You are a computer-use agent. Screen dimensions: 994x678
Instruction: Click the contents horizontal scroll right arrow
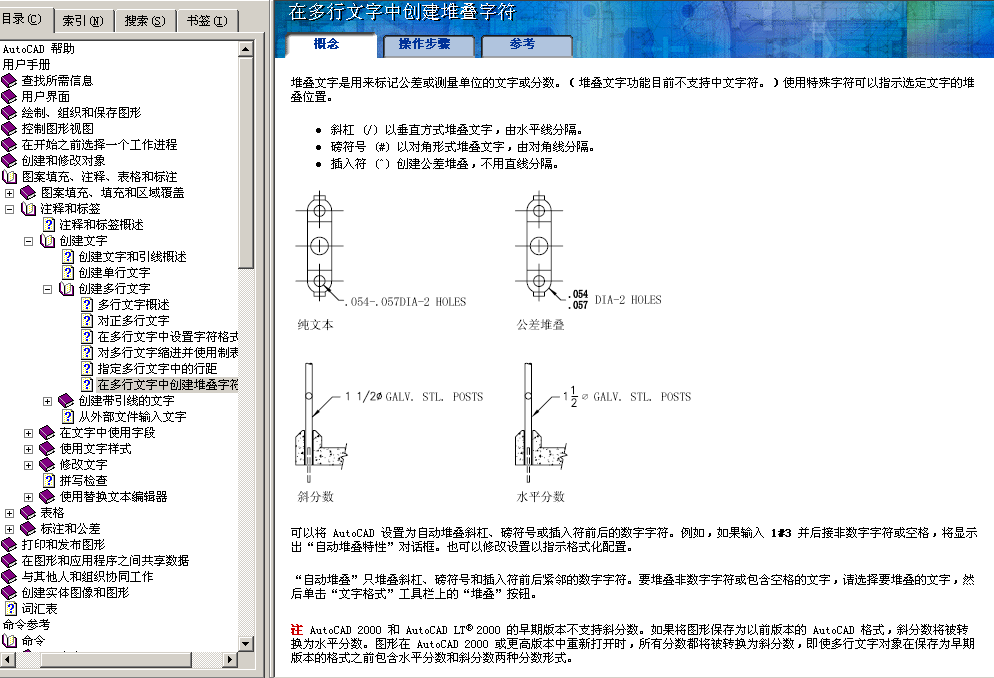point(231,660)
